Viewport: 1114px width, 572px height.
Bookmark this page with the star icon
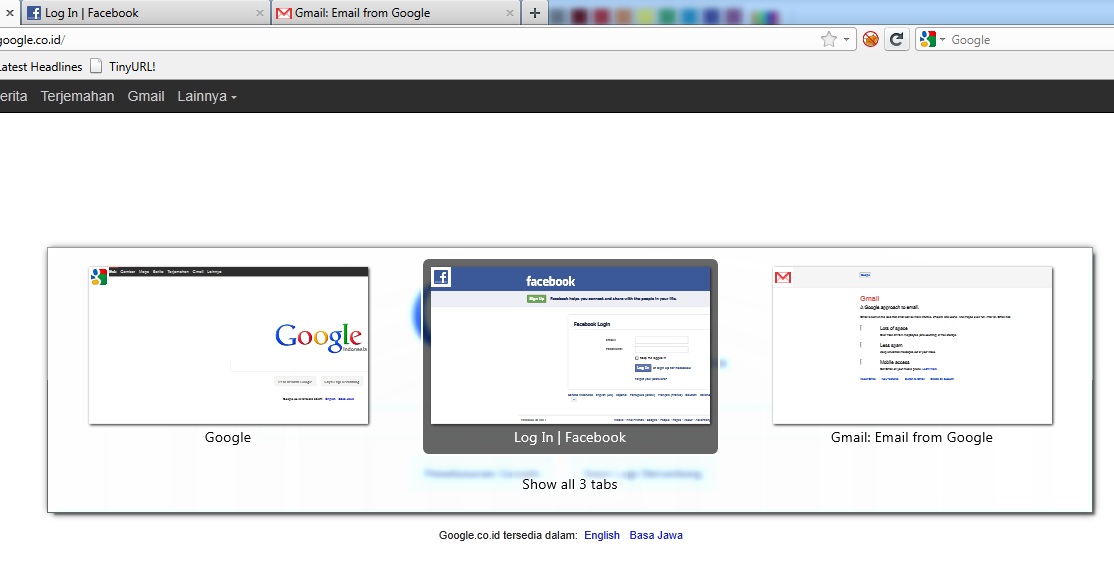[828, 40]
